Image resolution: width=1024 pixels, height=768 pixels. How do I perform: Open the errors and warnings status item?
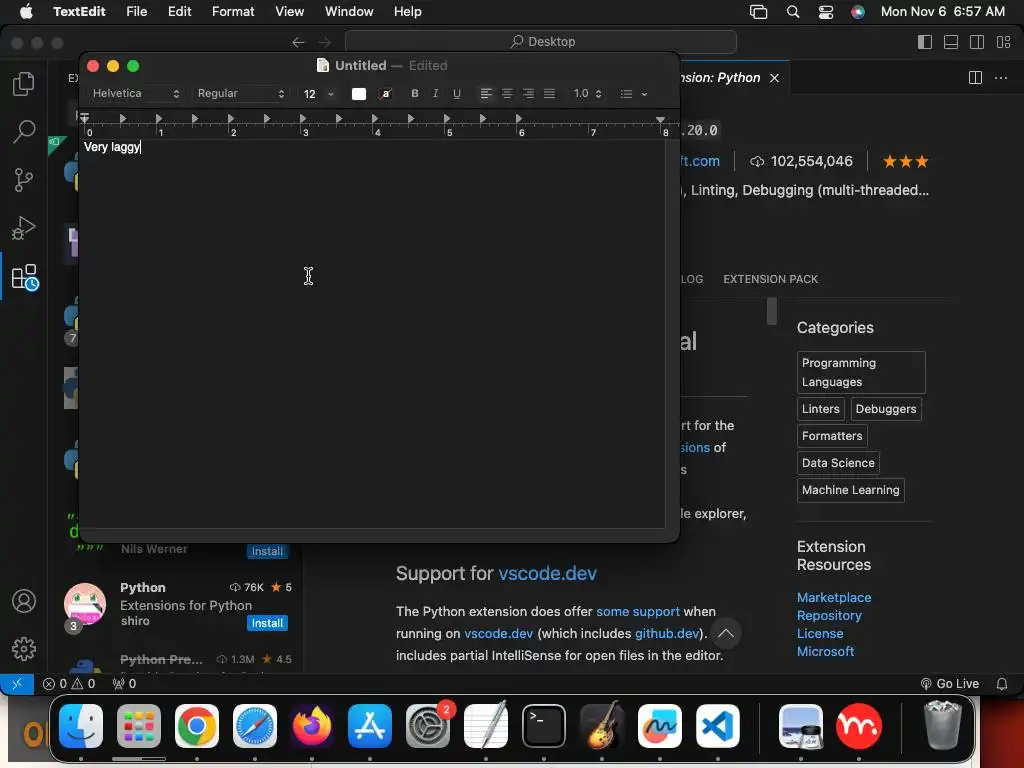[69, 684]
